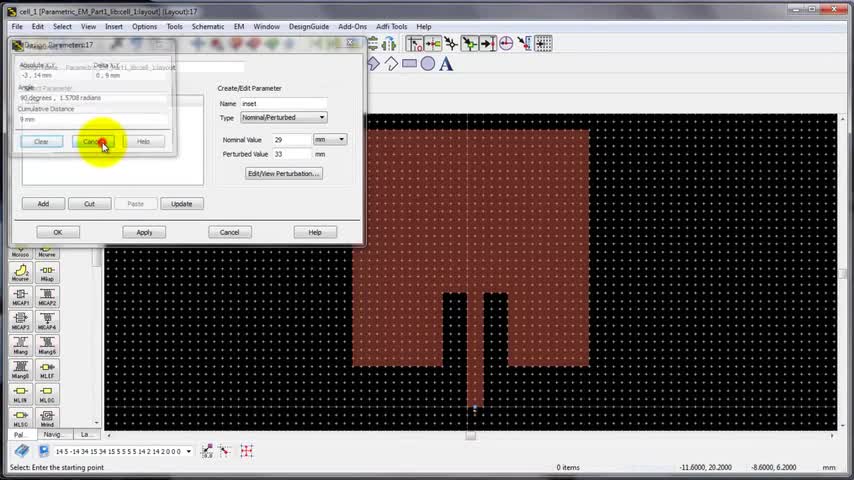
Task: Switch to the Navig... panel tab
Action: [x=53, y=434]
